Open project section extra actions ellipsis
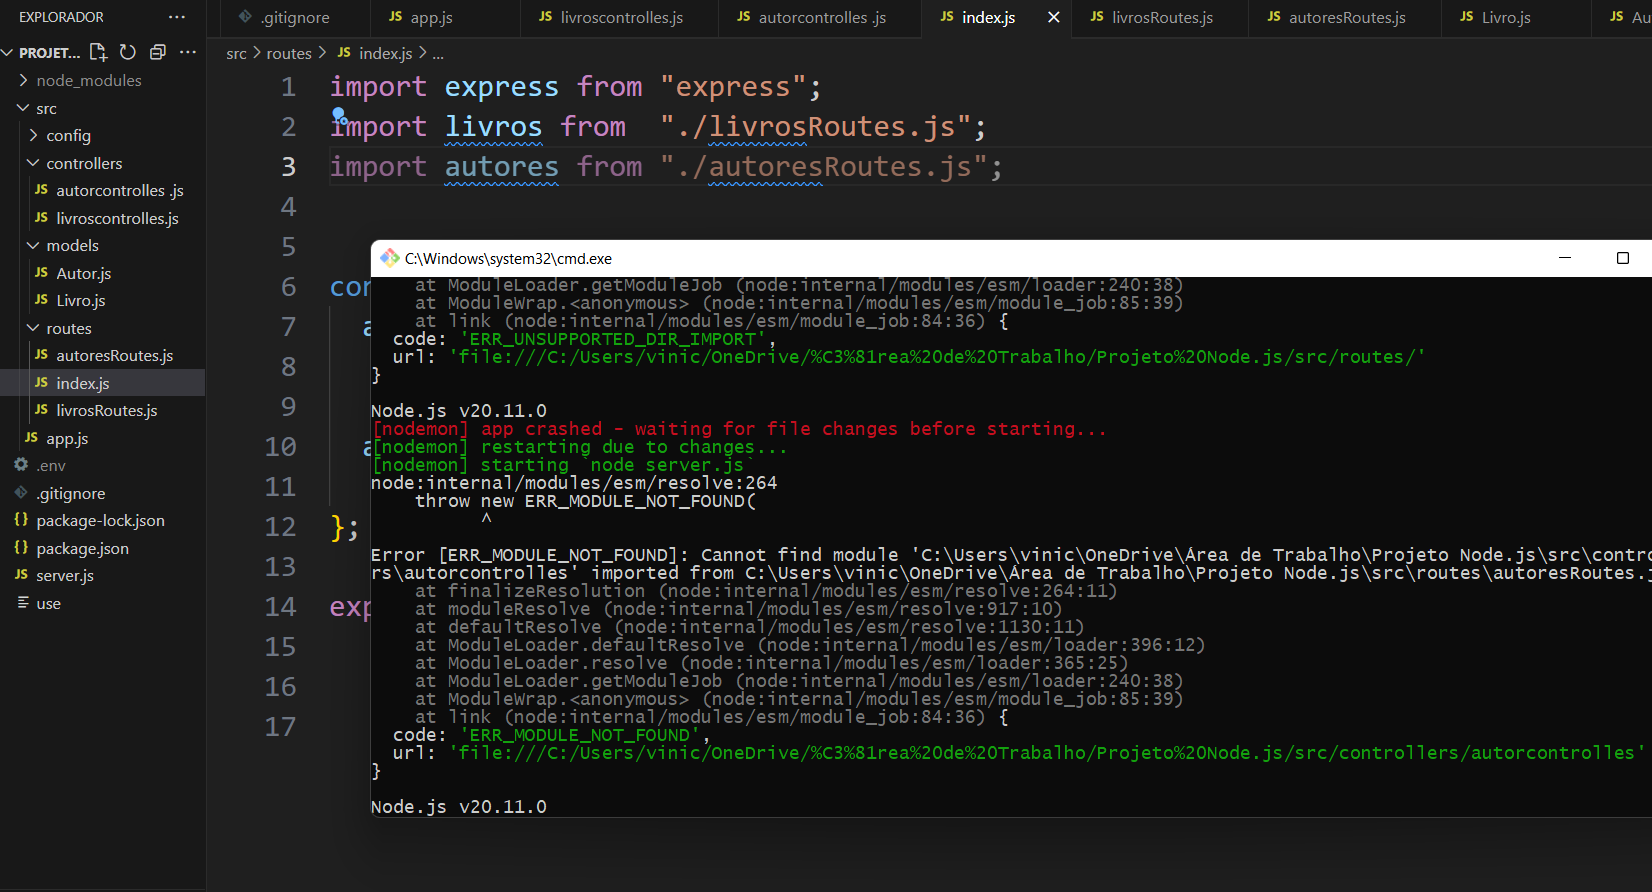The height and width of the screenshot is (892, 1652). [187, 52]
